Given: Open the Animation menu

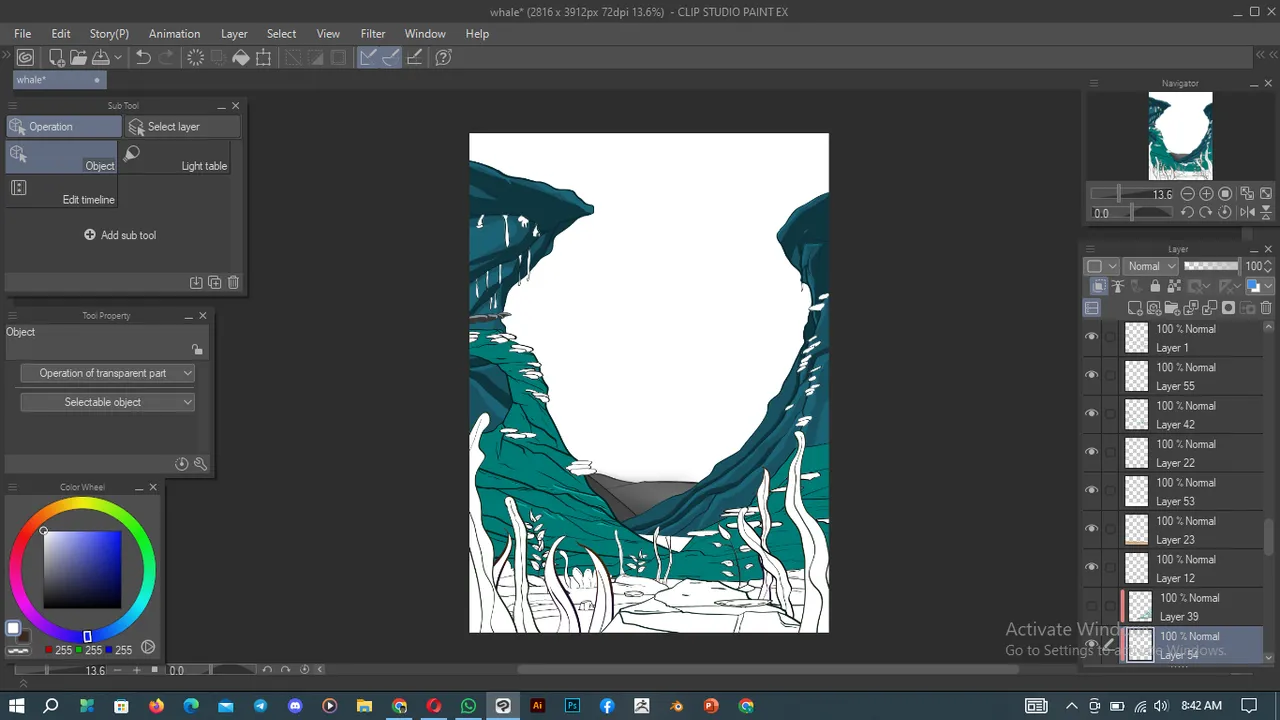Looking at the screenshot, I should point(174,33).
